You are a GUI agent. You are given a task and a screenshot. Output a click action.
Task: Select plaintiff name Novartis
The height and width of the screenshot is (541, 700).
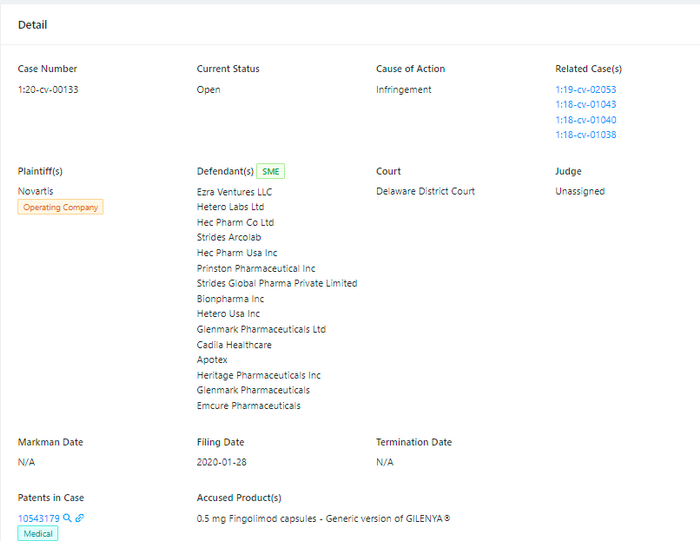click(35, 191)
